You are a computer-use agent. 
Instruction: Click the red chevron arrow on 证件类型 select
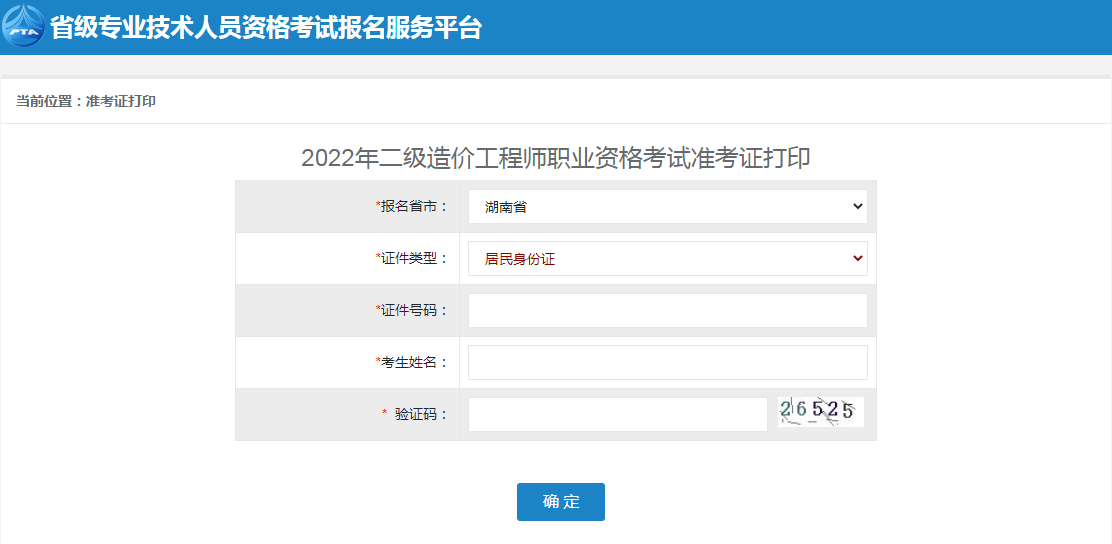point(857,258)
